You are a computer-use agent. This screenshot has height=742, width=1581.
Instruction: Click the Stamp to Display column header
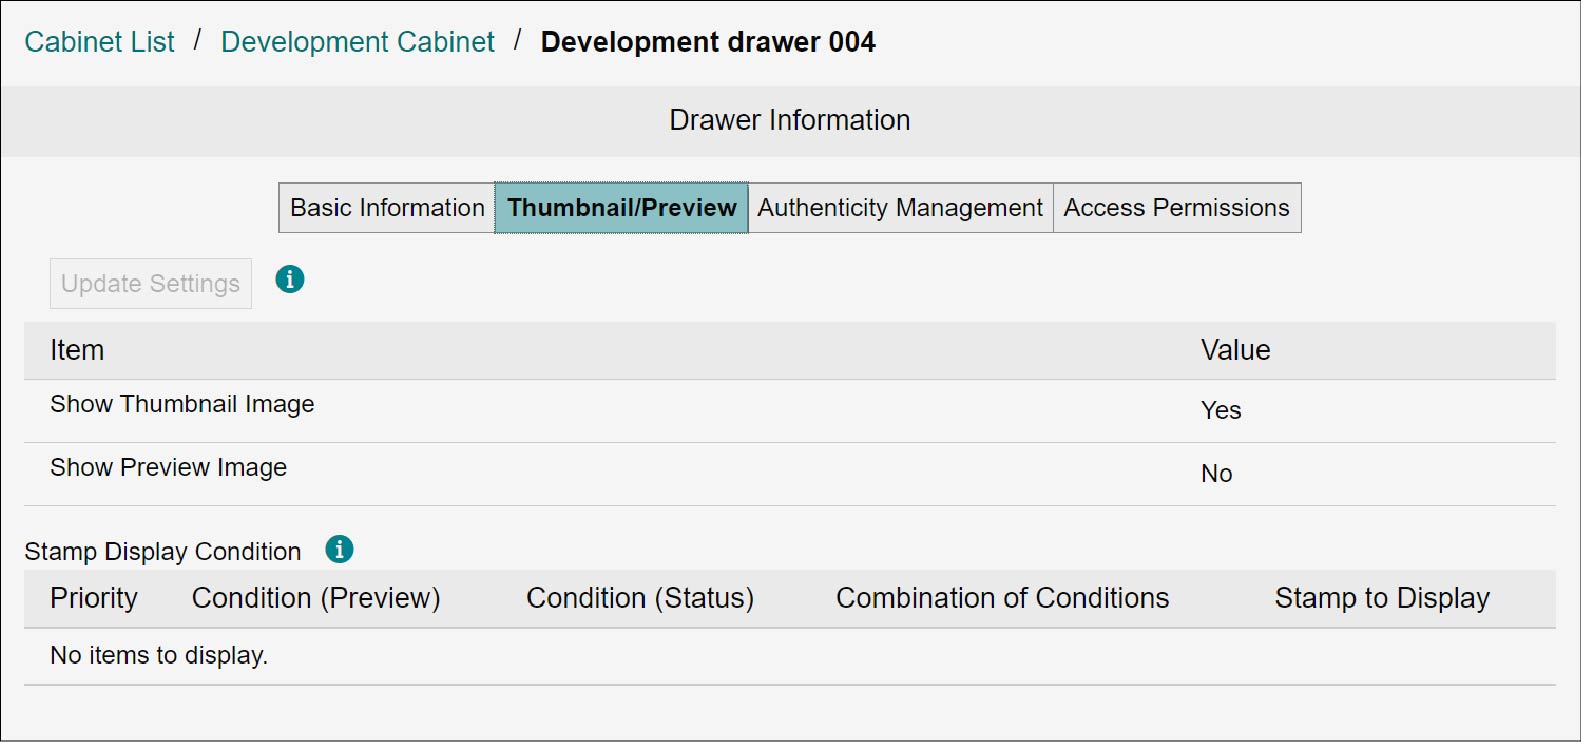tap(1382, 598)
